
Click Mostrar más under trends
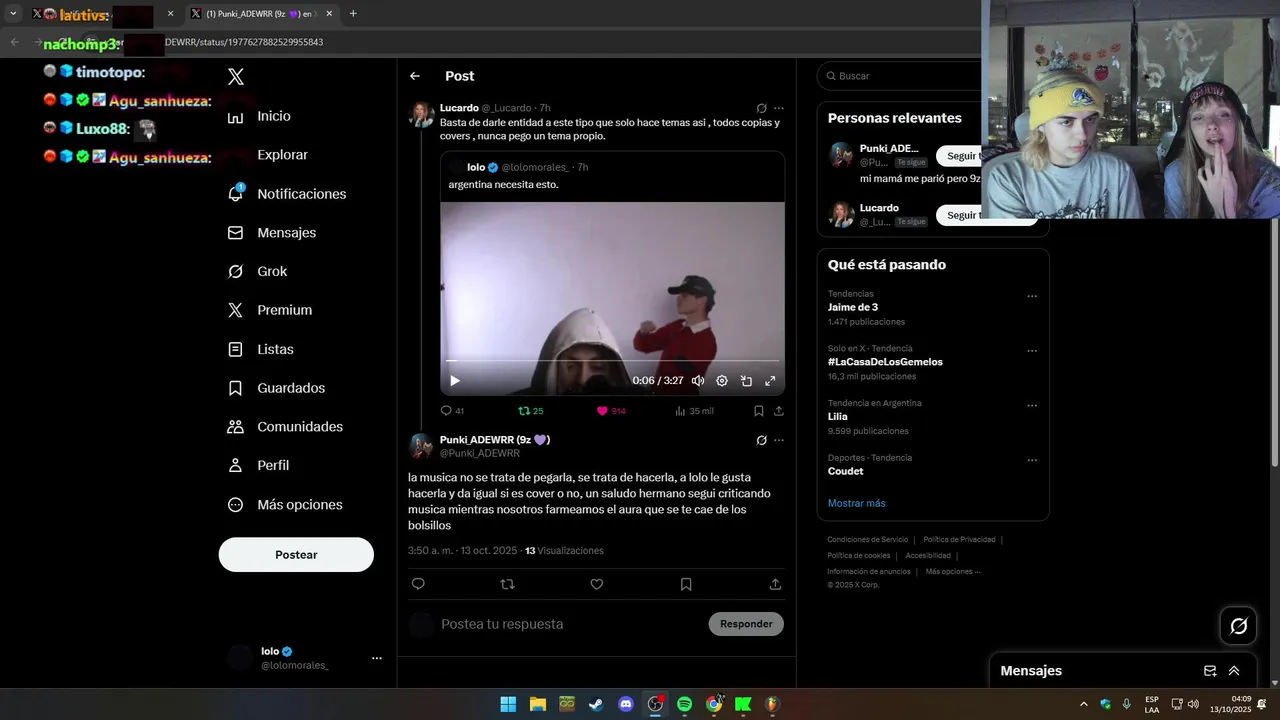(x=856, y=503)
